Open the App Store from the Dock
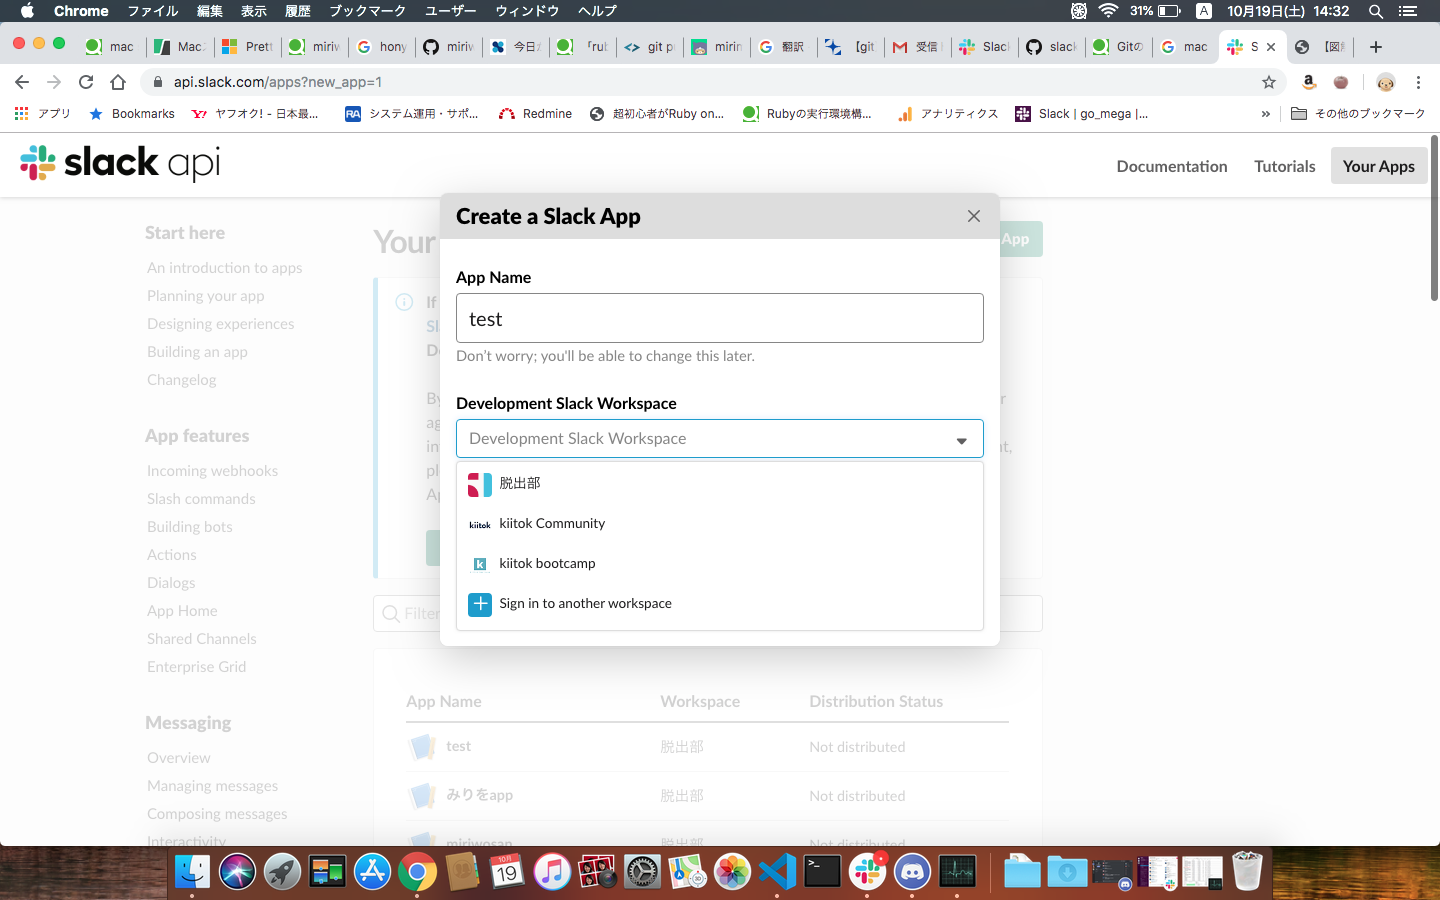1440x900 pixels. click(x=372, y=872)
